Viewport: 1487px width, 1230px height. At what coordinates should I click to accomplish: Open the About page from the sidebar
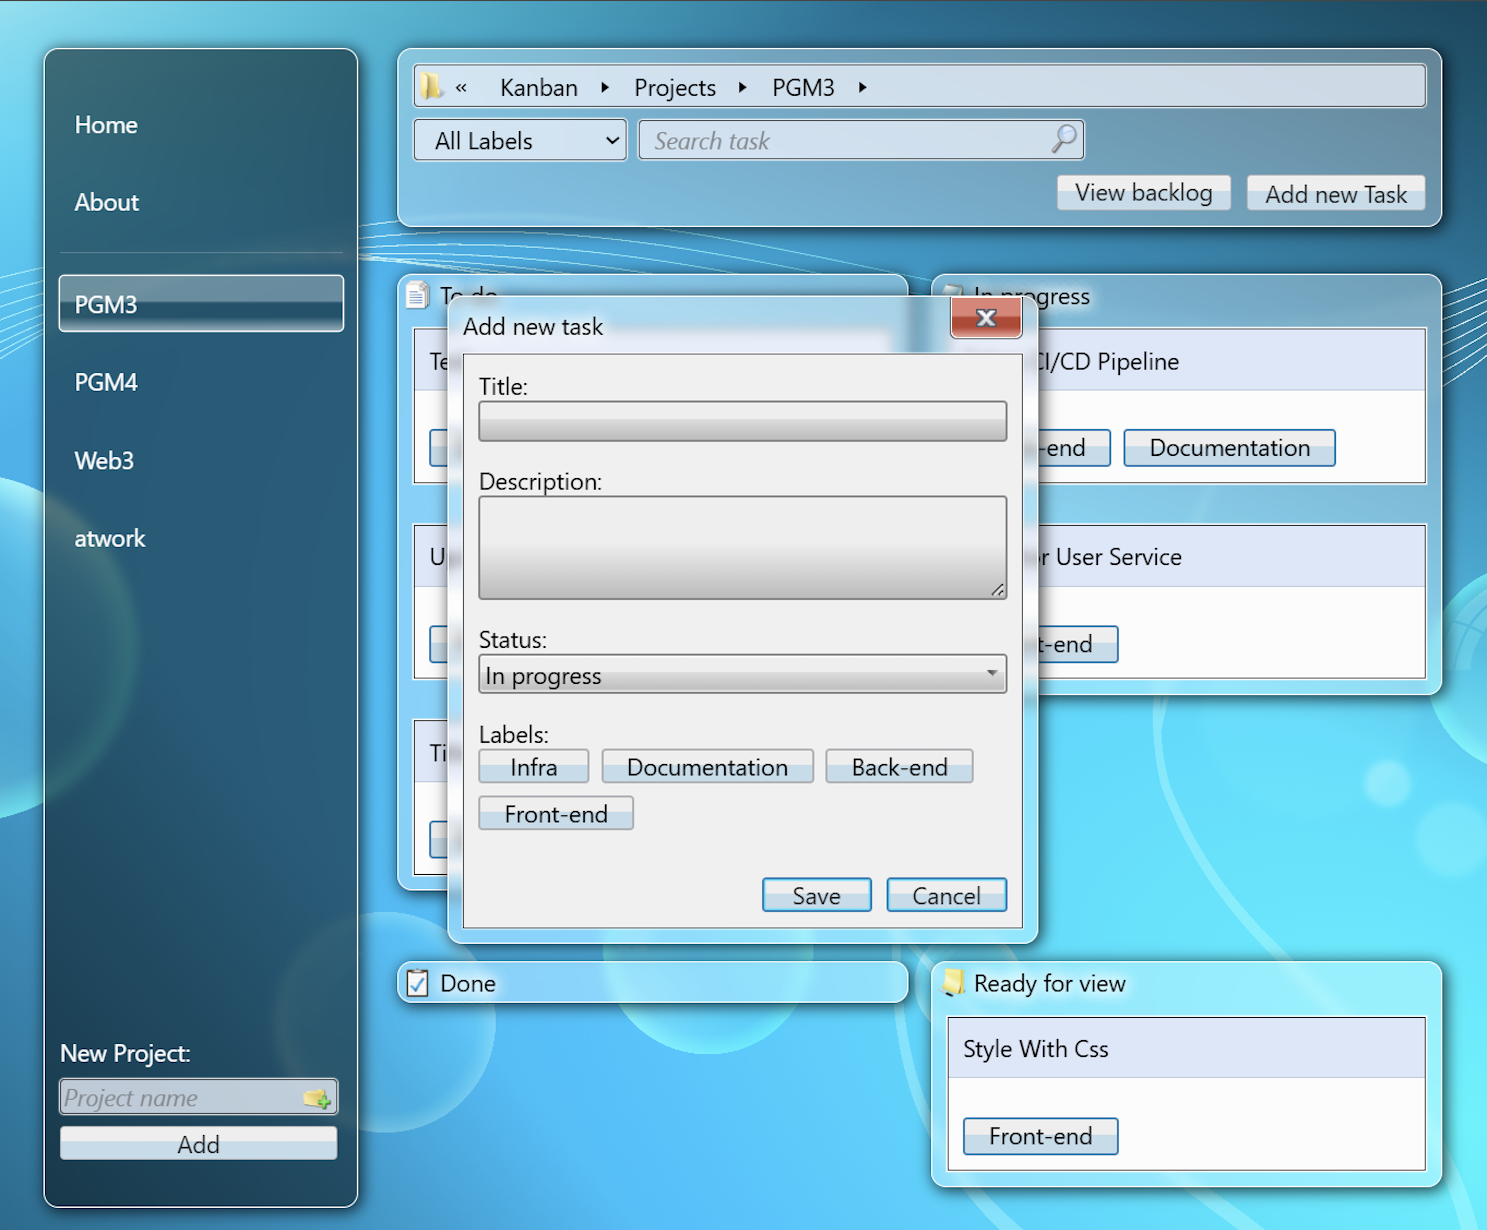pos(106,202)
